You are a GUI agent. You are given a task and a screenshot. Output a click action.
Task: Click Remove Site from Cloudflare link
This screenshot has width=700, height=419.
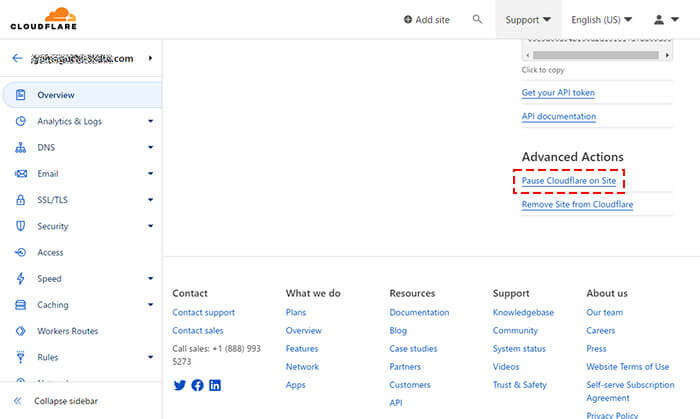(577, 204)
